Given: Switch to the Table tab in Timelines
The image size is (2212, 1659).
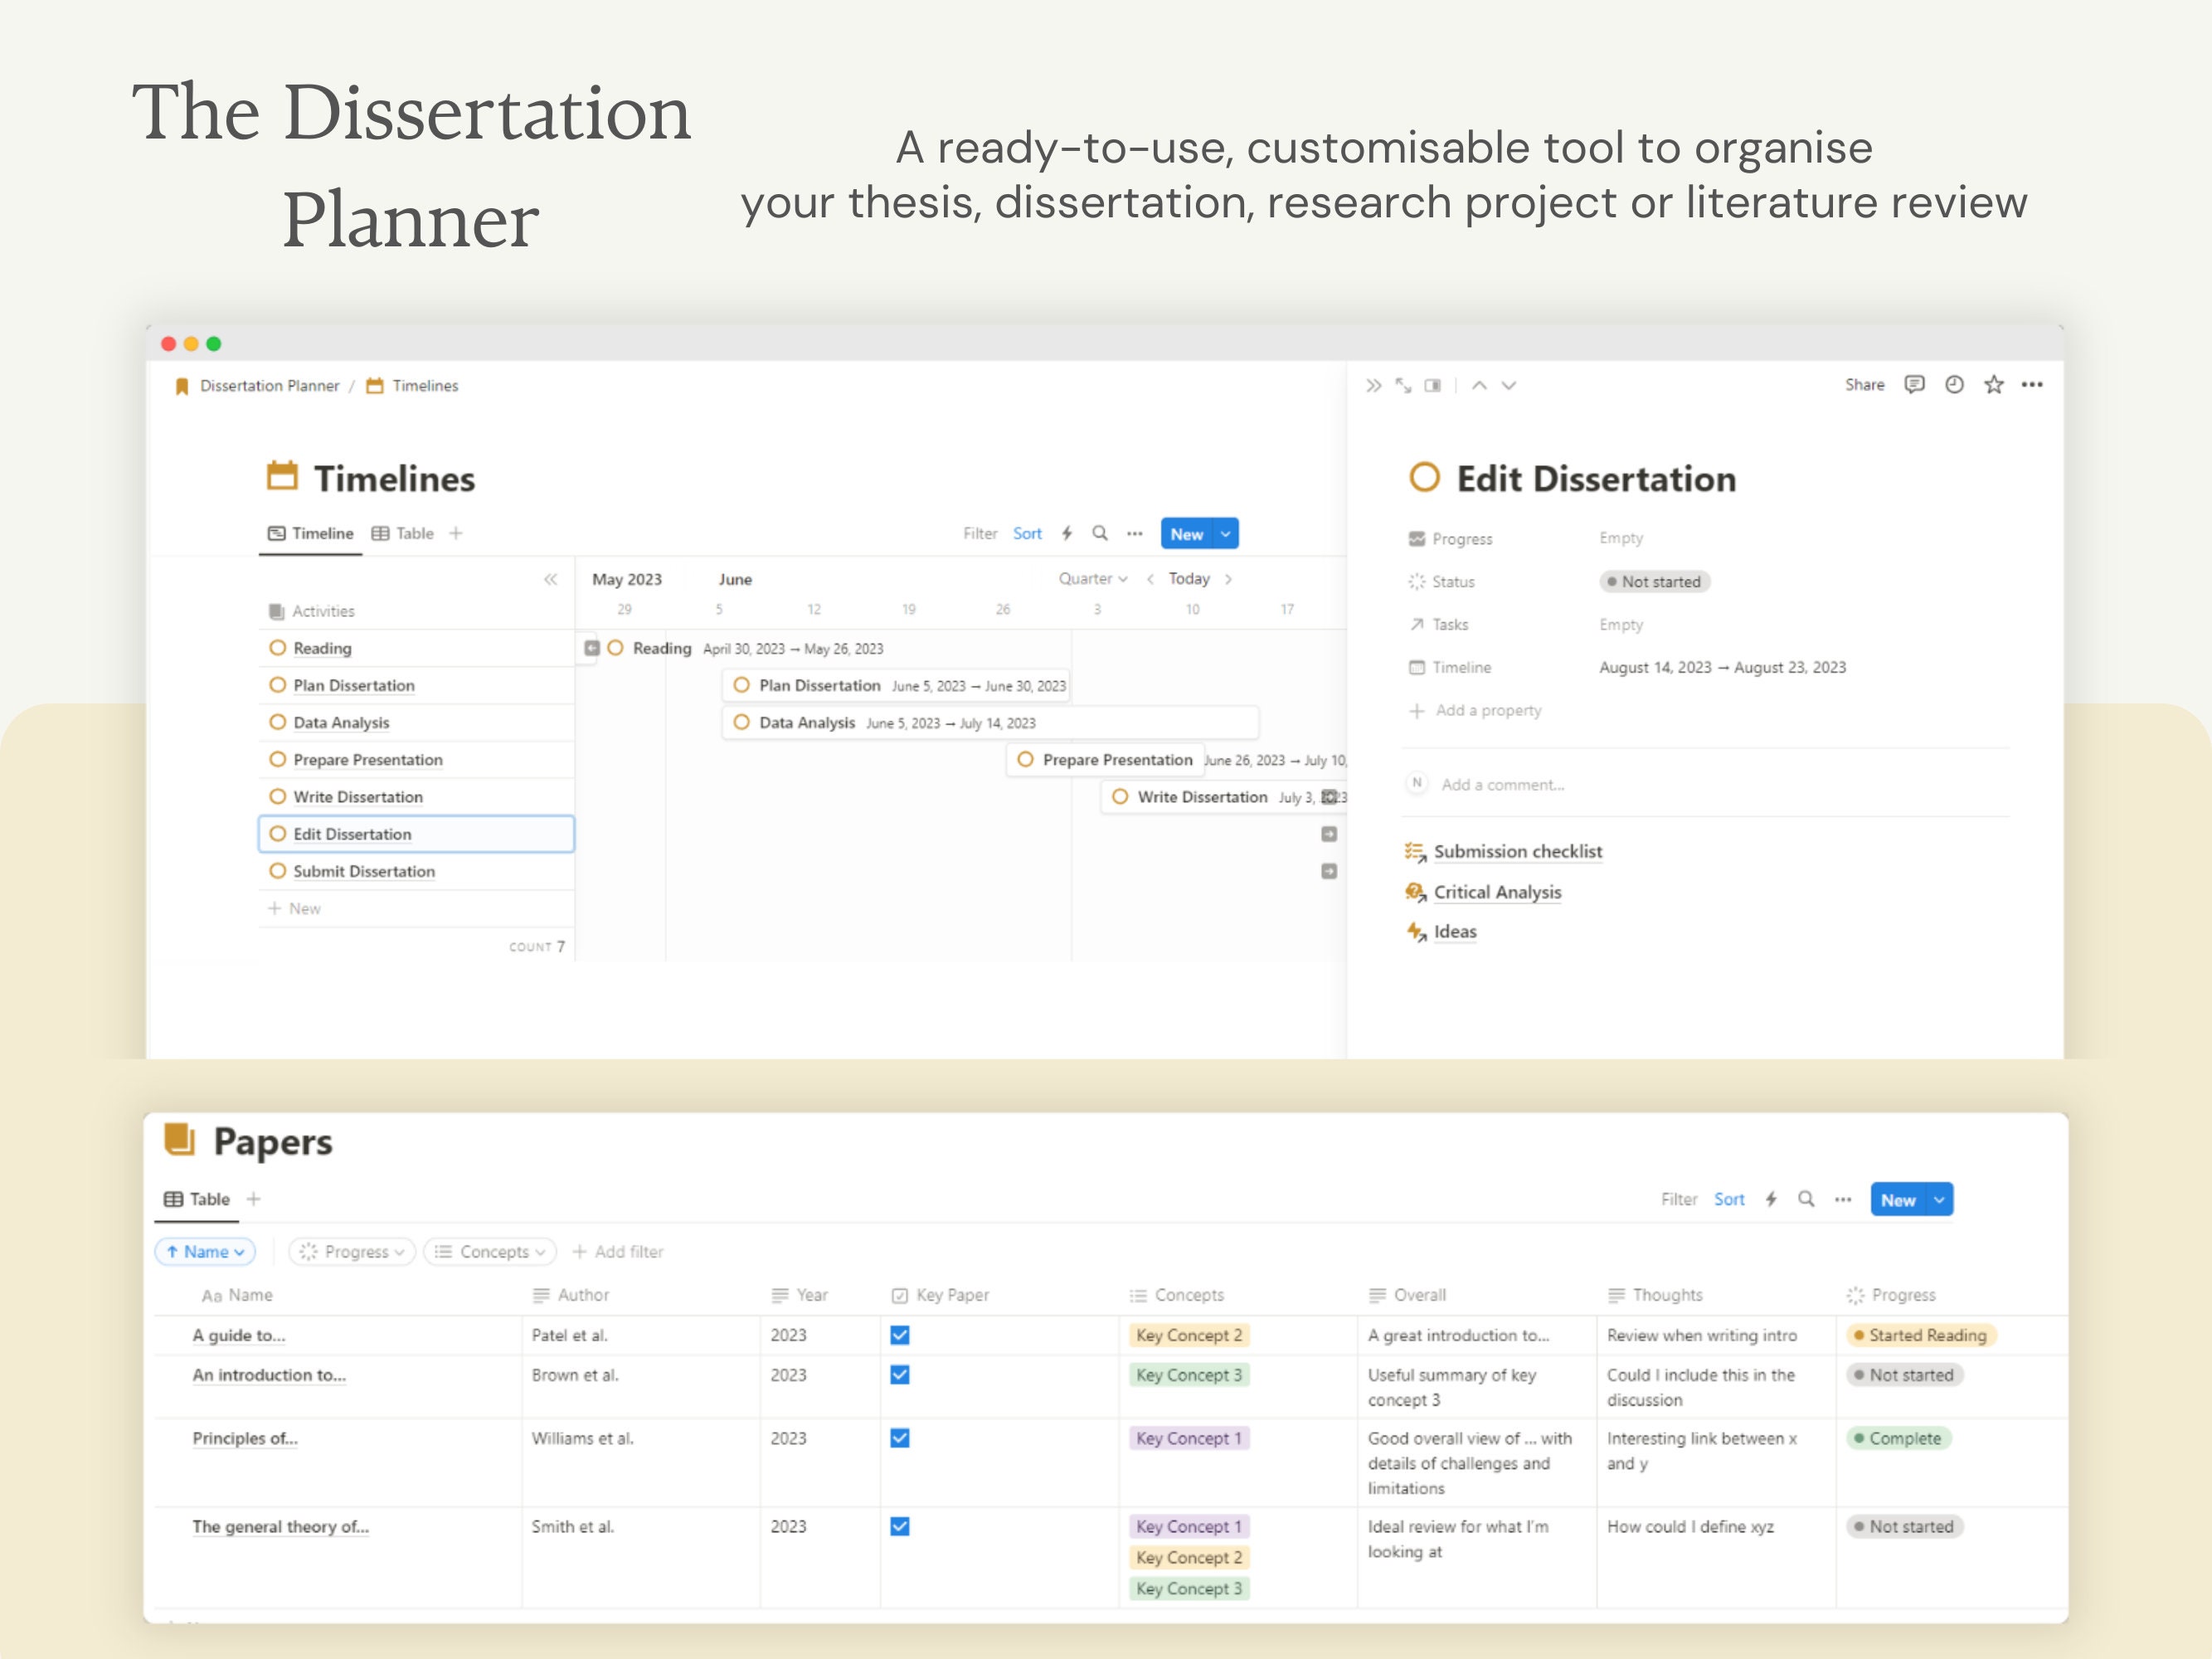Looking at the screenshot, I should [x=402, y=533].
